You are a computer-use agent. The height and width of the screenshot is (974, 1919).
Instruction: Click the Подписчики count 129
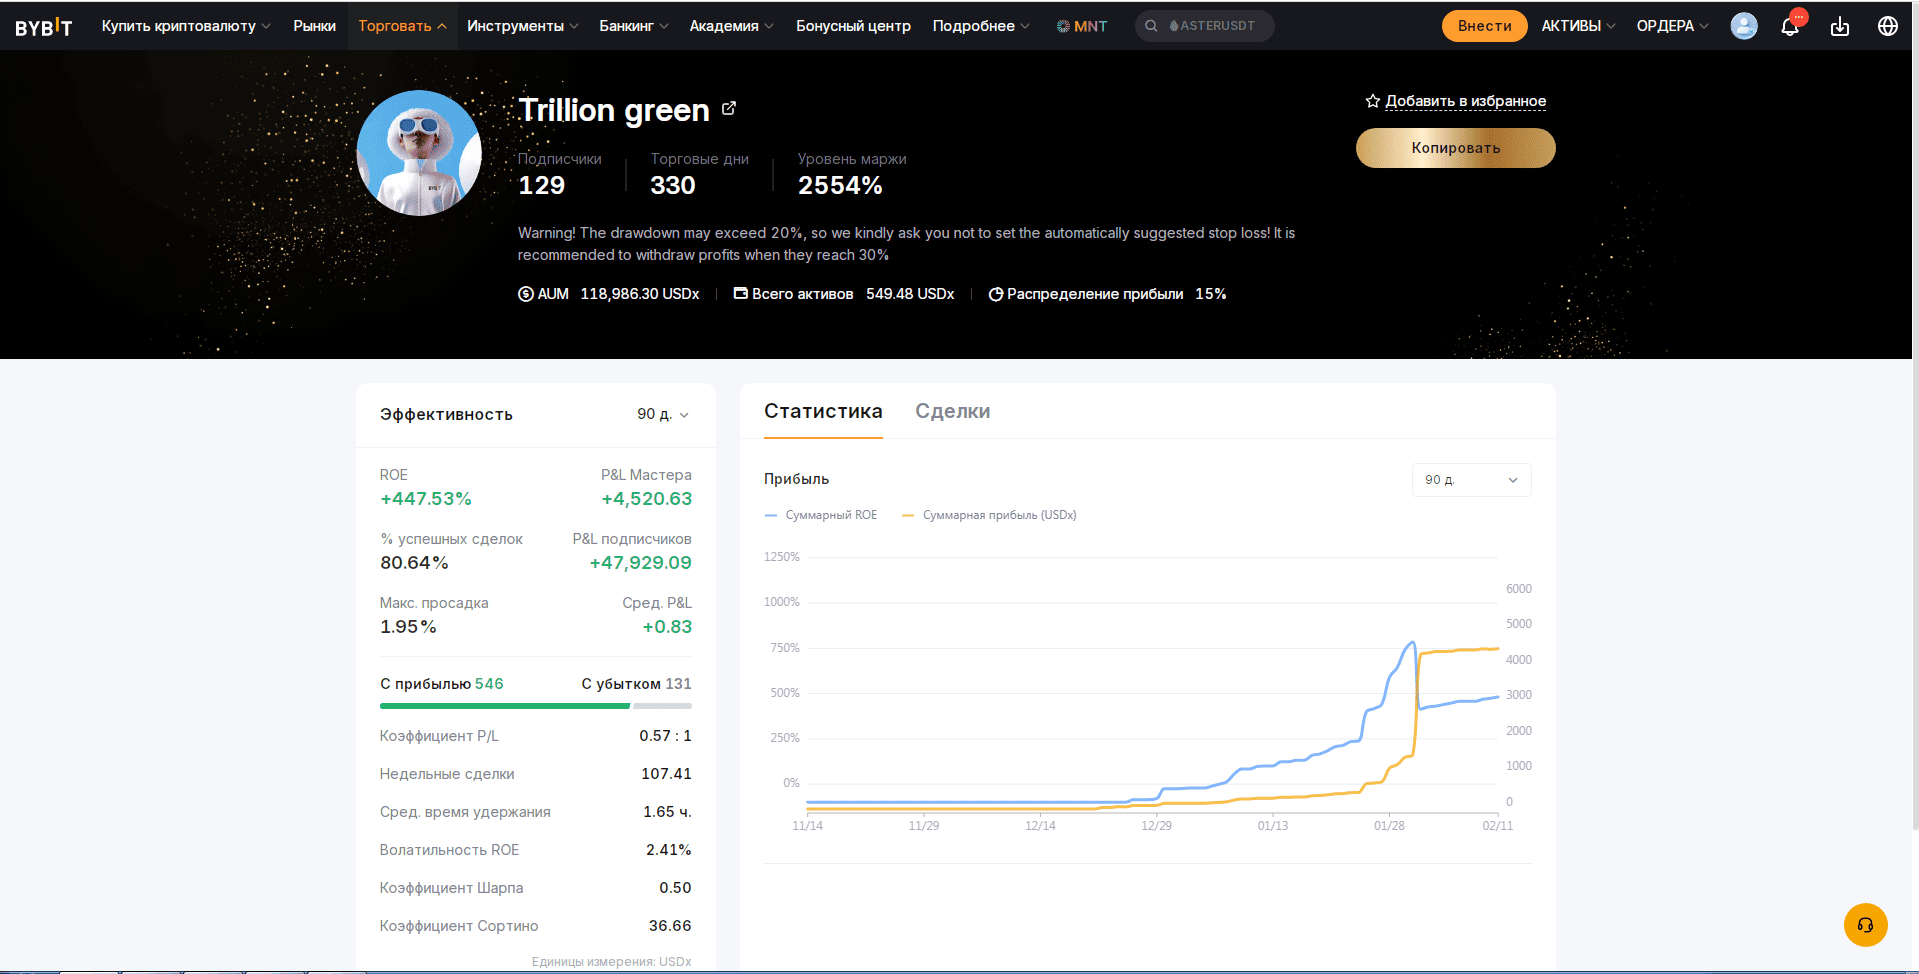point(541,186)
